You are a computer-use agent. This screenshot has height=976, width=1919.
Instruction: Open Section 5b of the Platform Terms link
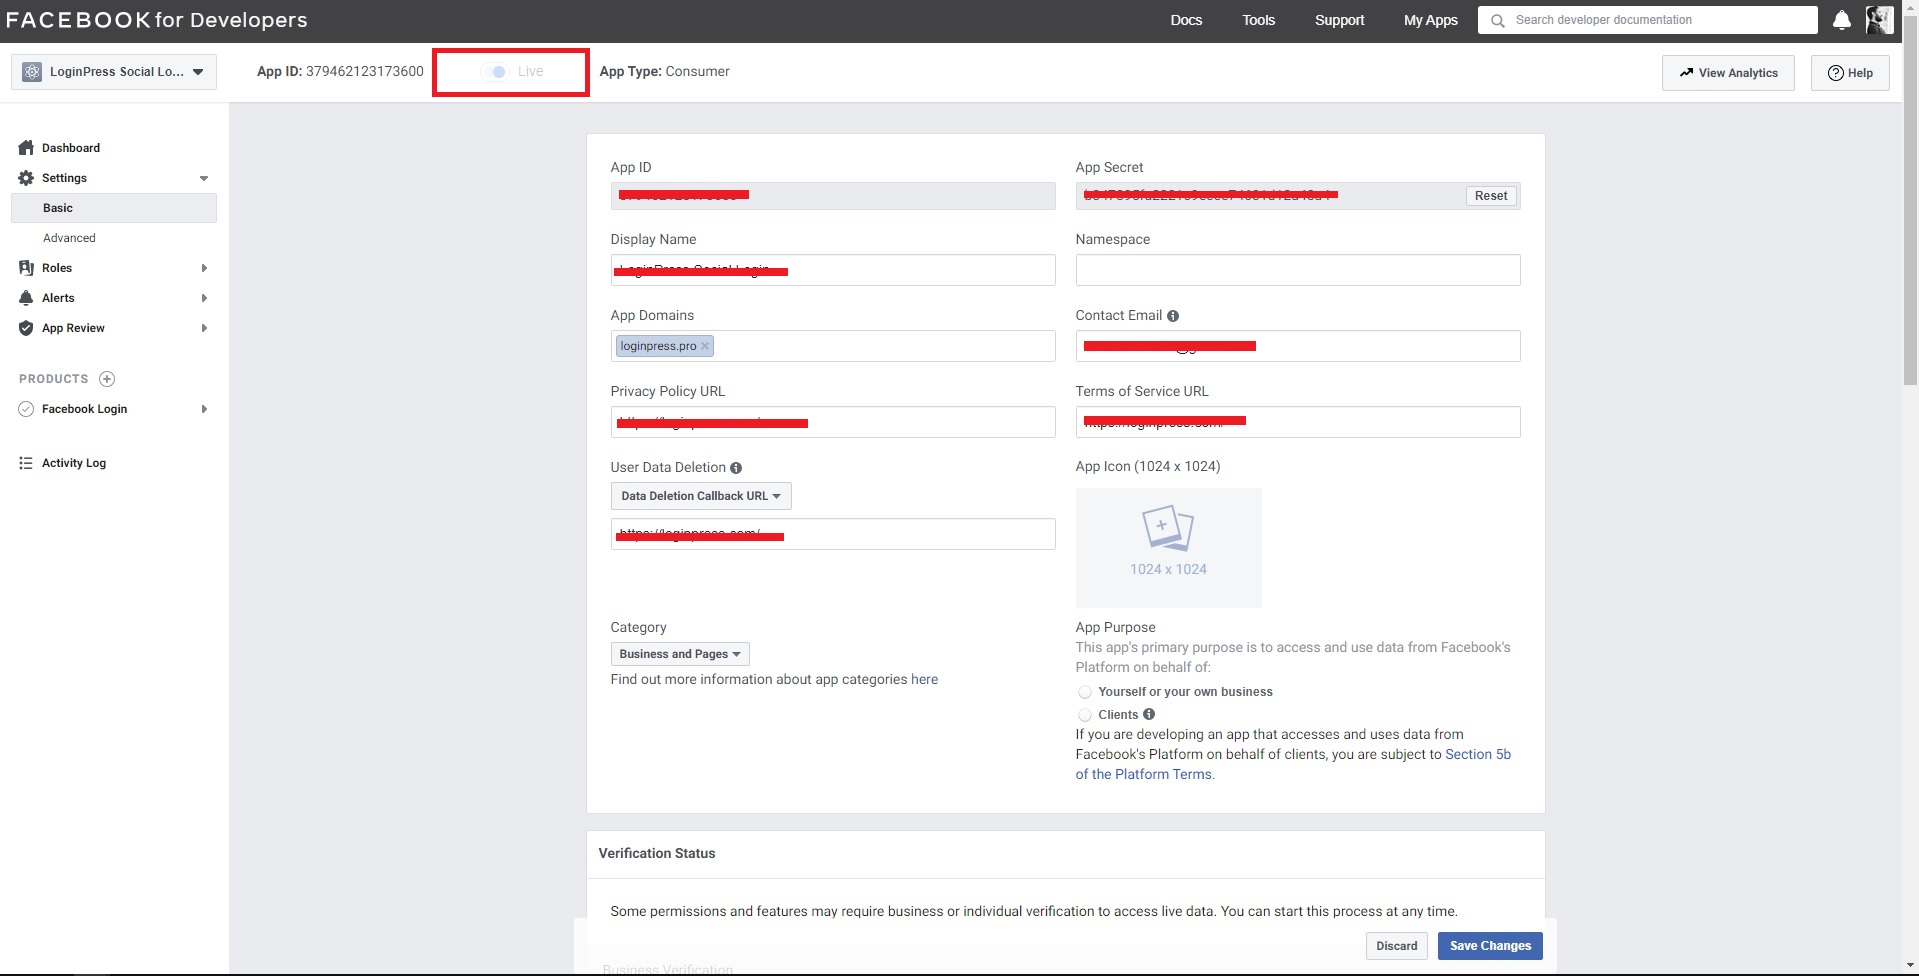point(1293,764)
